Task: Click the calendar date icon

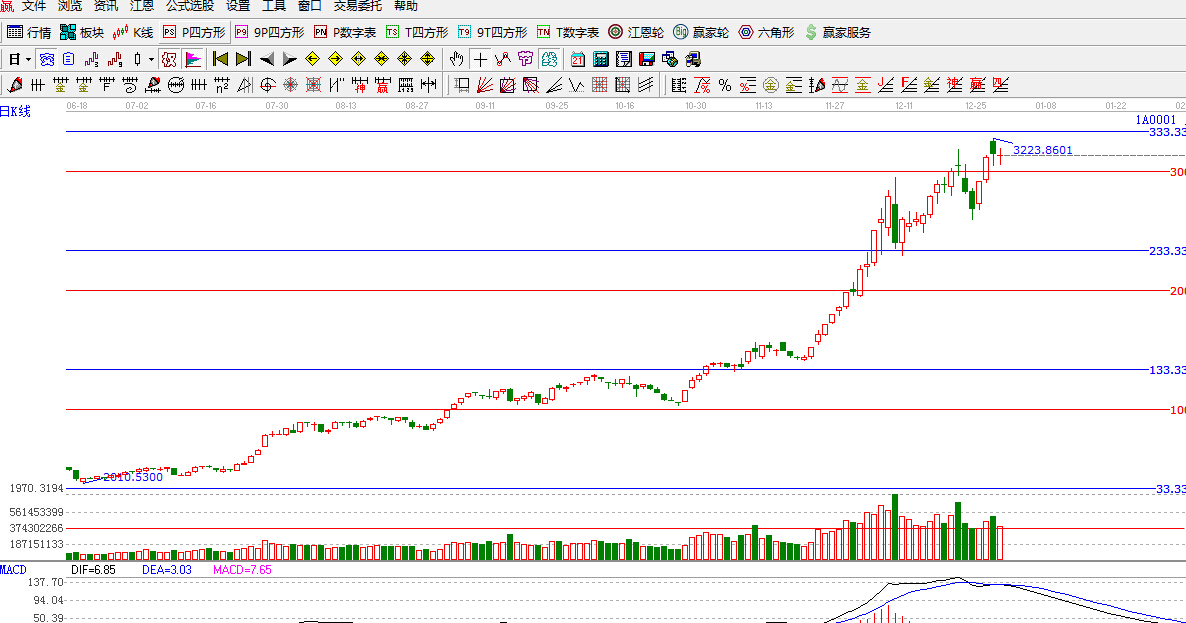Action: point(578,59)
